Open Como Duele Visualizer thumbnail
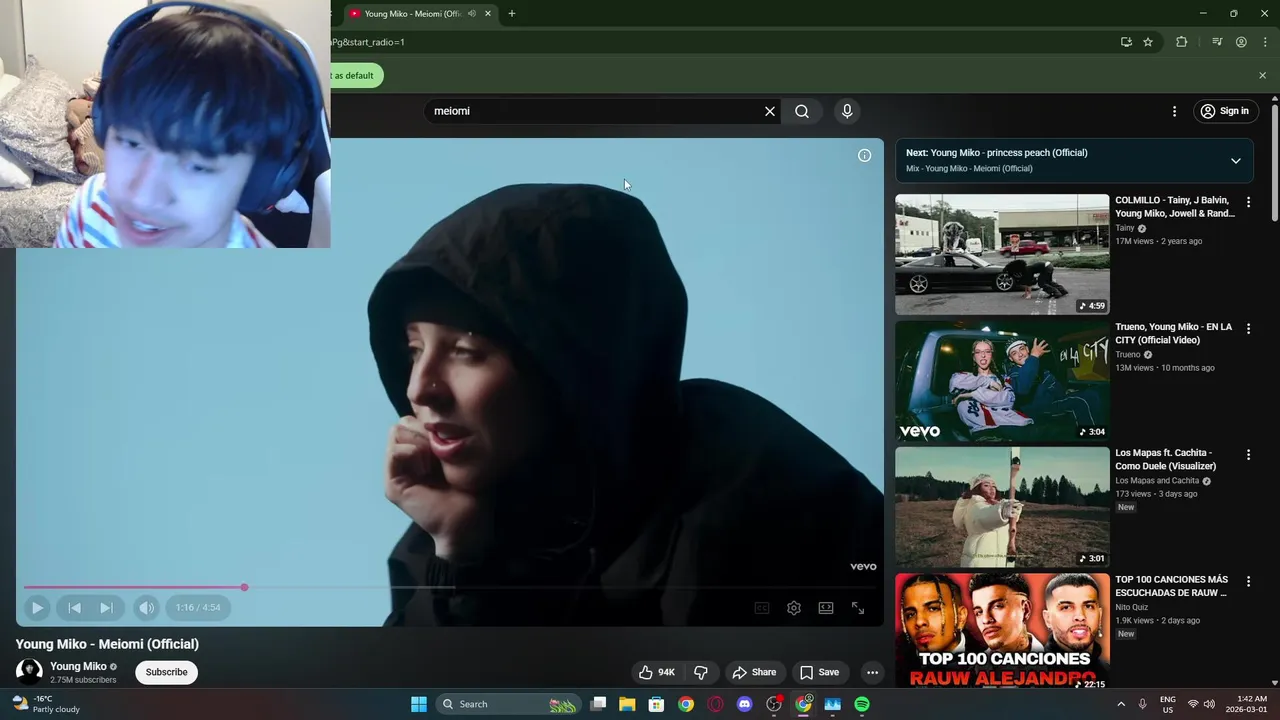Image resolution: width=1280 pixels, height=720 pixels. 1002,507
